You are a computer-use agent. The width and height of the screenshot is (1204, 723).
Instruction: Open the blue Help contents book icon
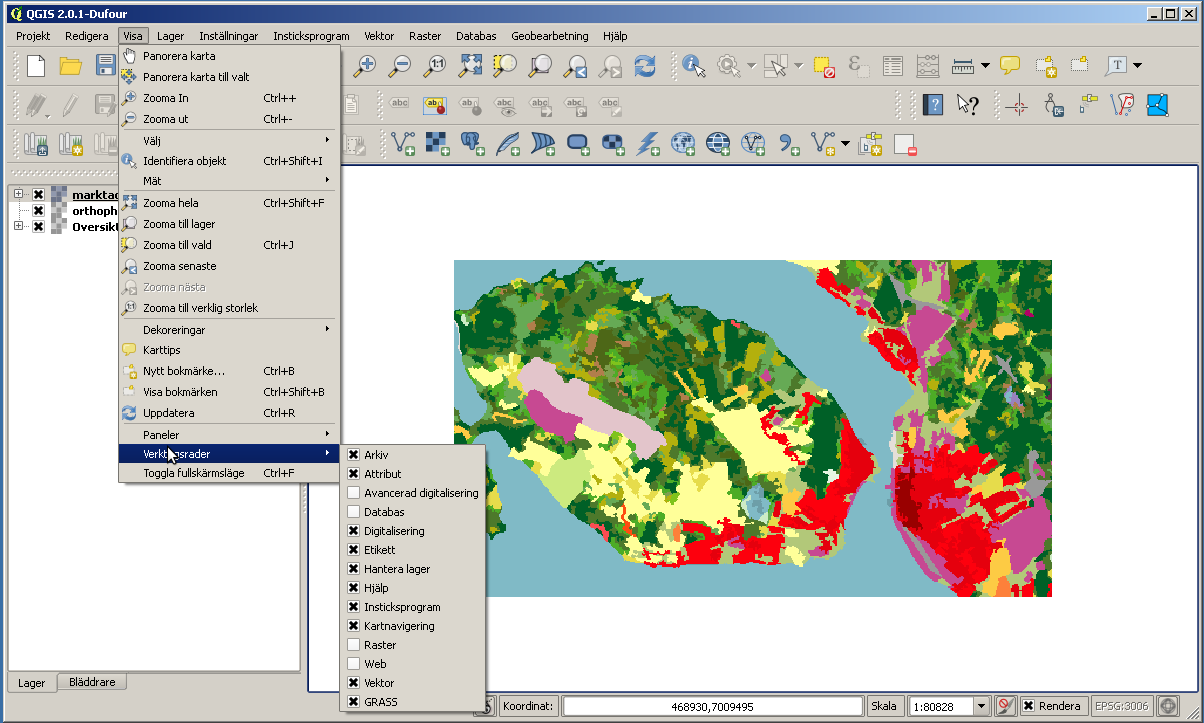(932, 105)
